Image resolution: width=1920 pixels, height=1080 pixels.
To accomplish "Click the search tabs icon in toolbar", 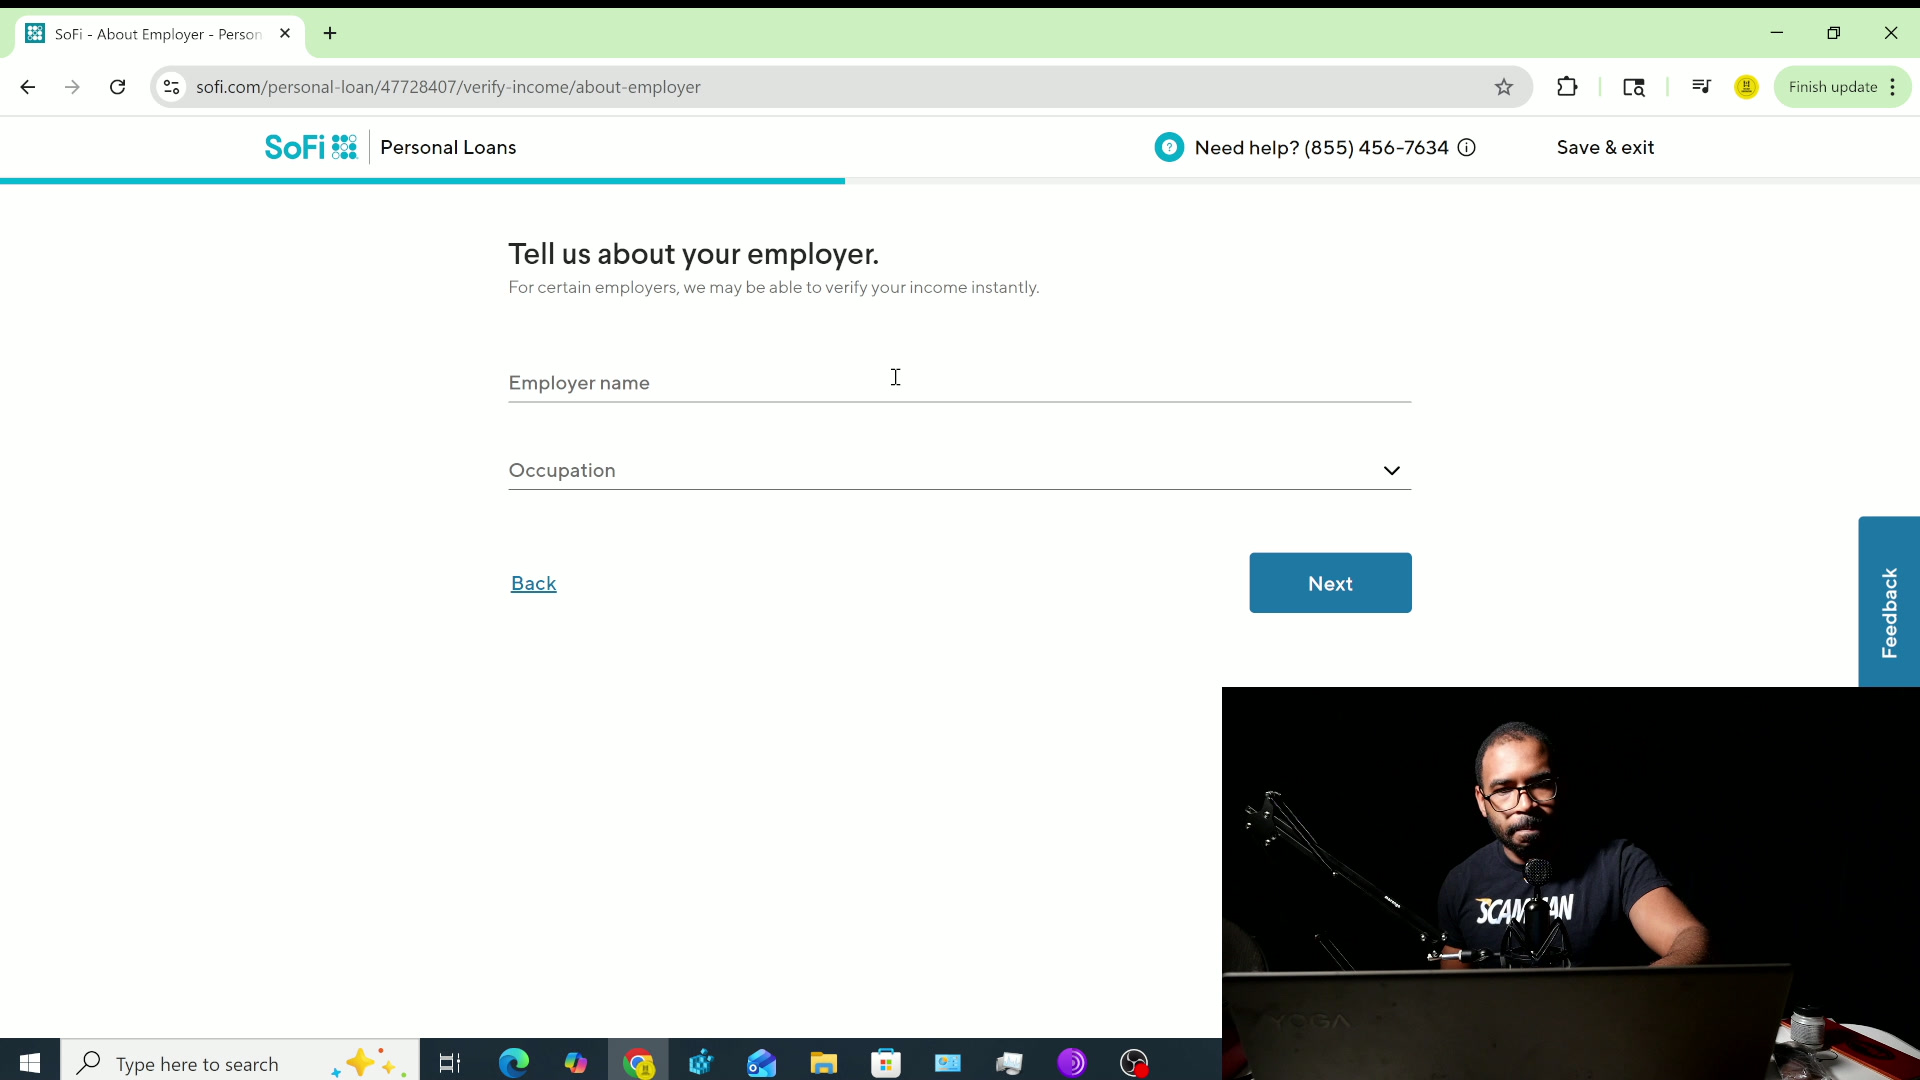I will pos(1633,87).
